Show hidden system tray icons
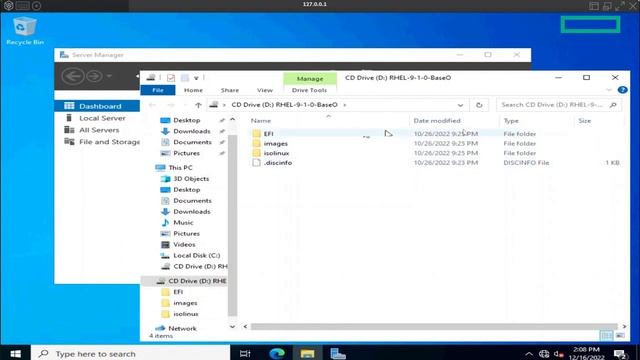The width and height of the screenshot is (640, 360). (x=529, y=354)
